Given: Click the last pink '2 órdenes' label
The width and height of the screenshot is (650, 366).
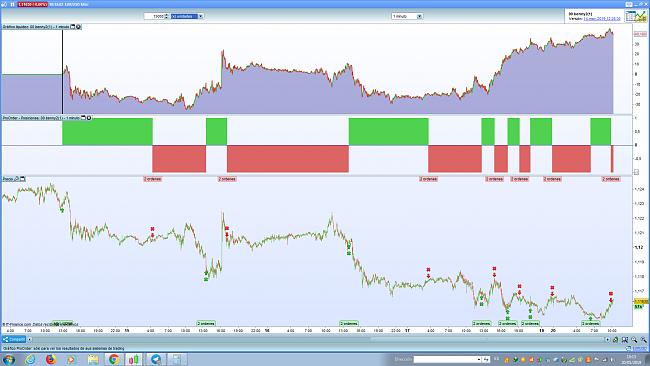Looking at the screenshot, I should point(611,179).
